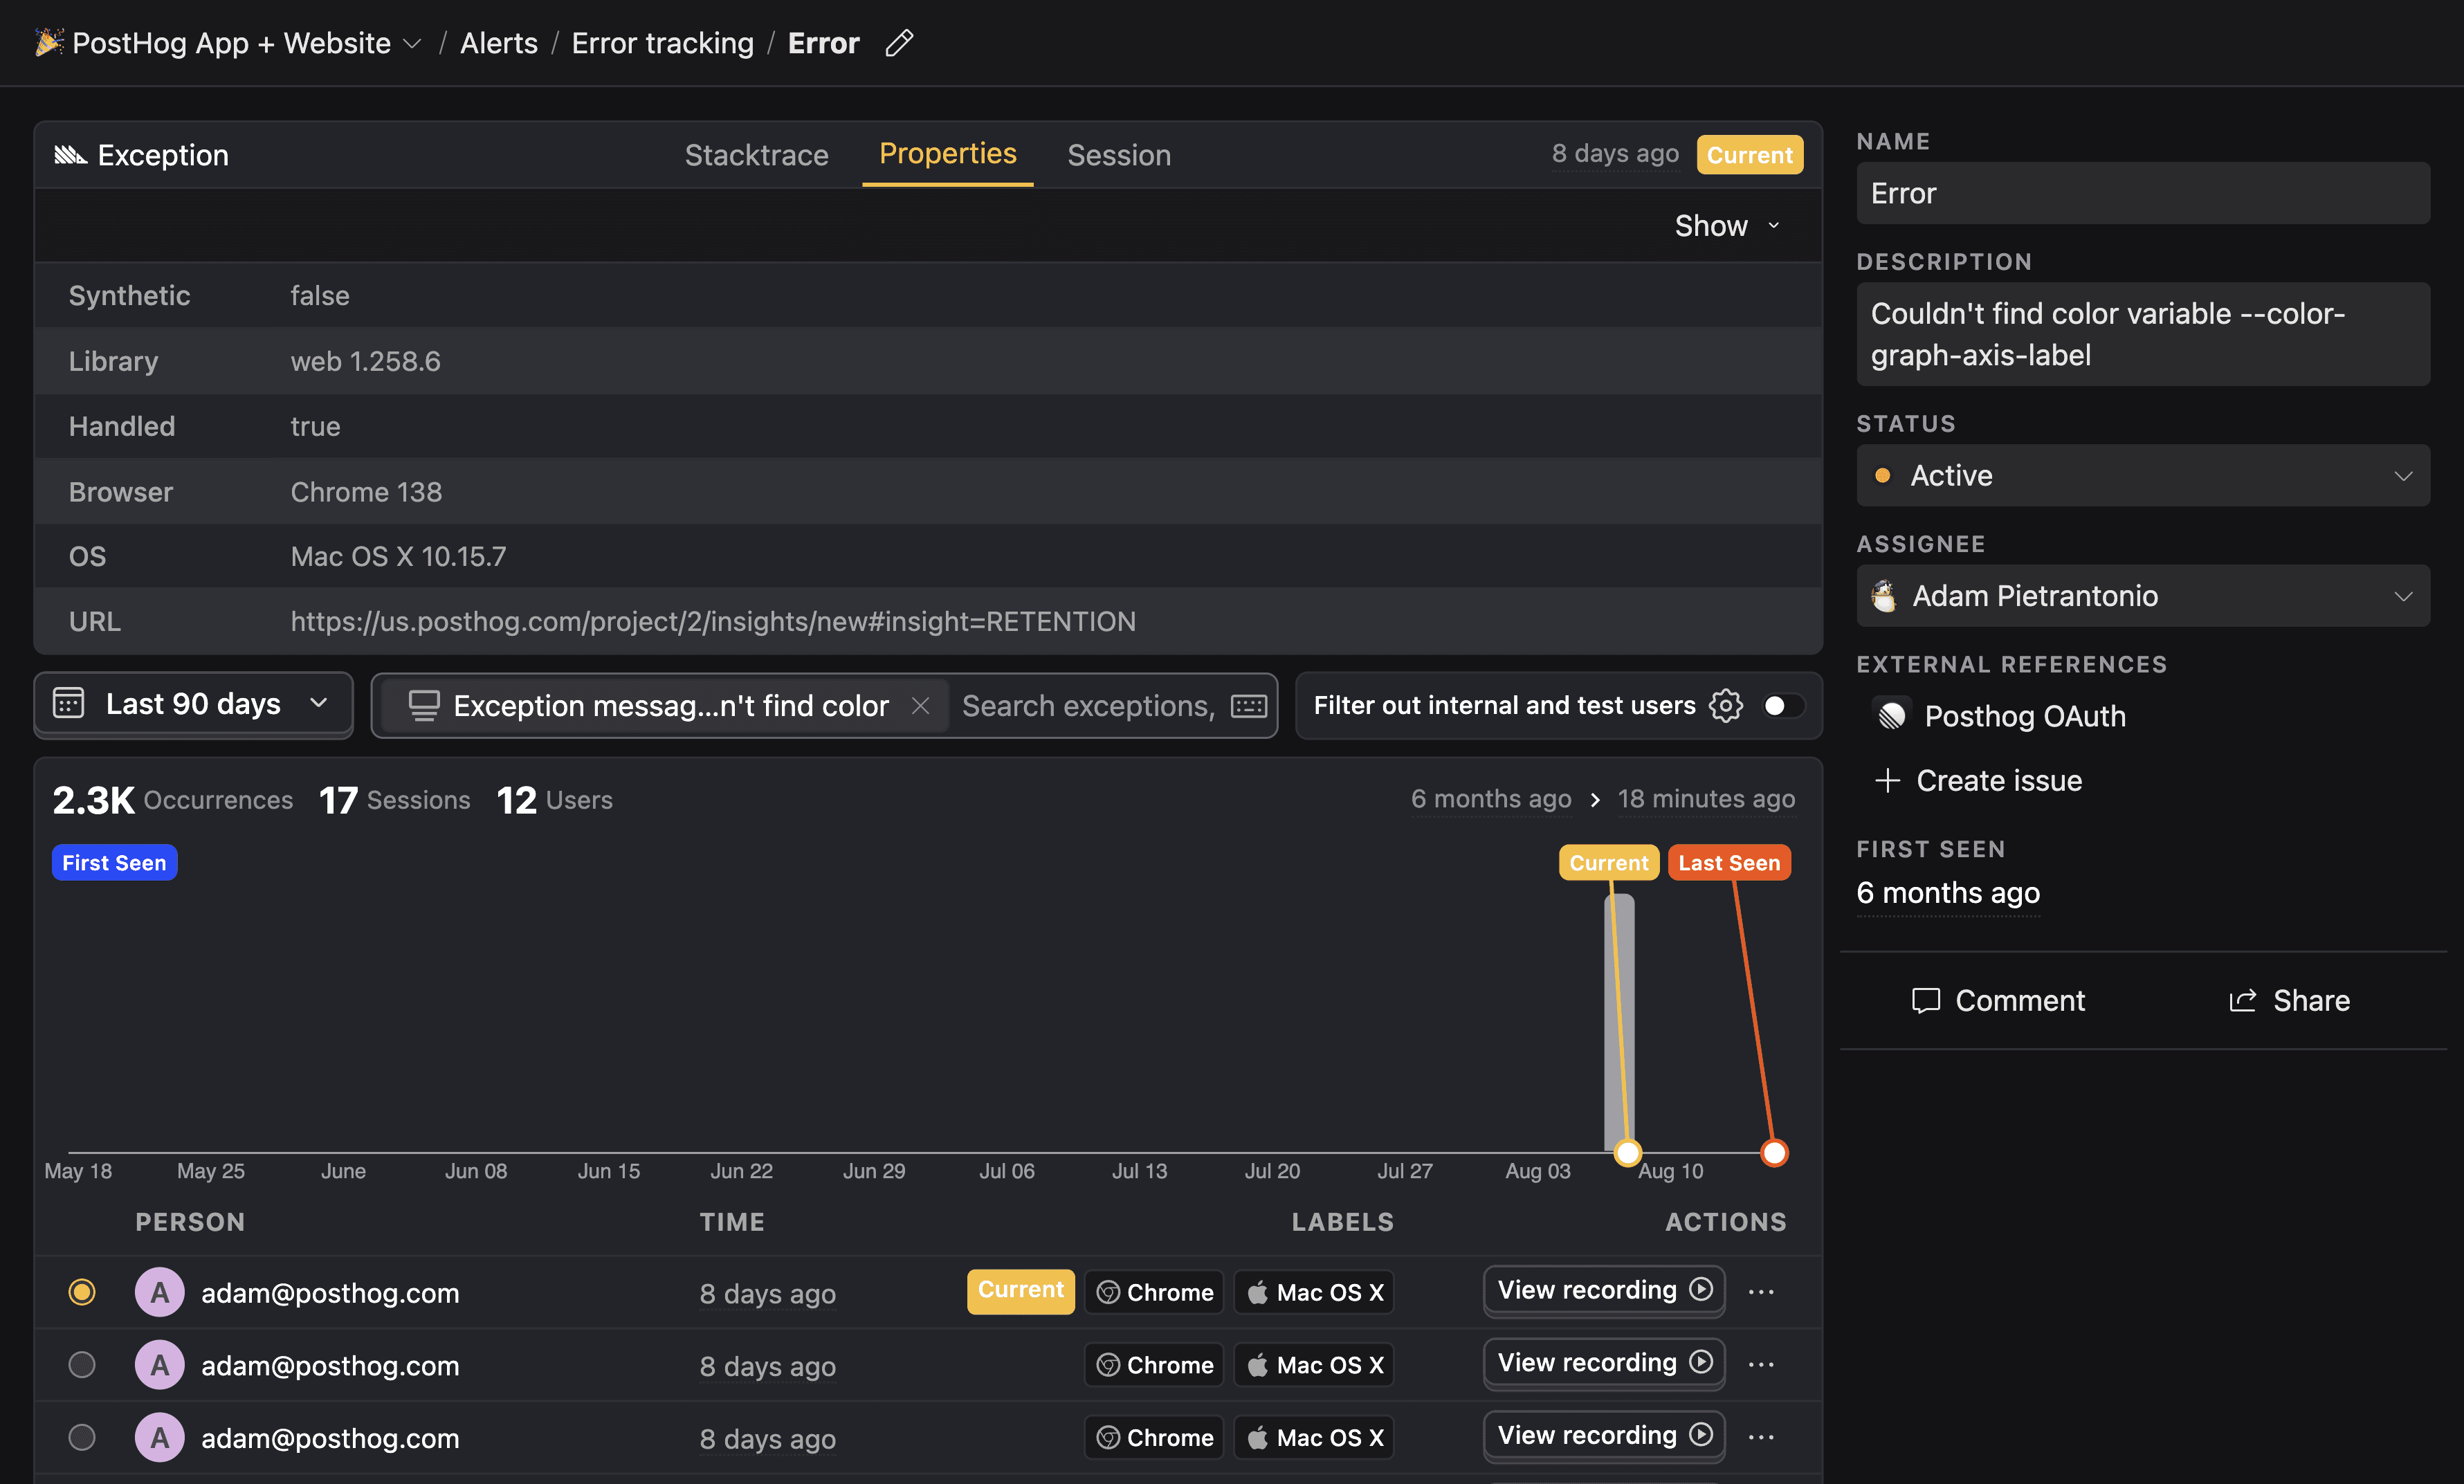The image size is (2464, 1484).
Task: Click '6 months ago' under First Seen
Action: 1947,893
